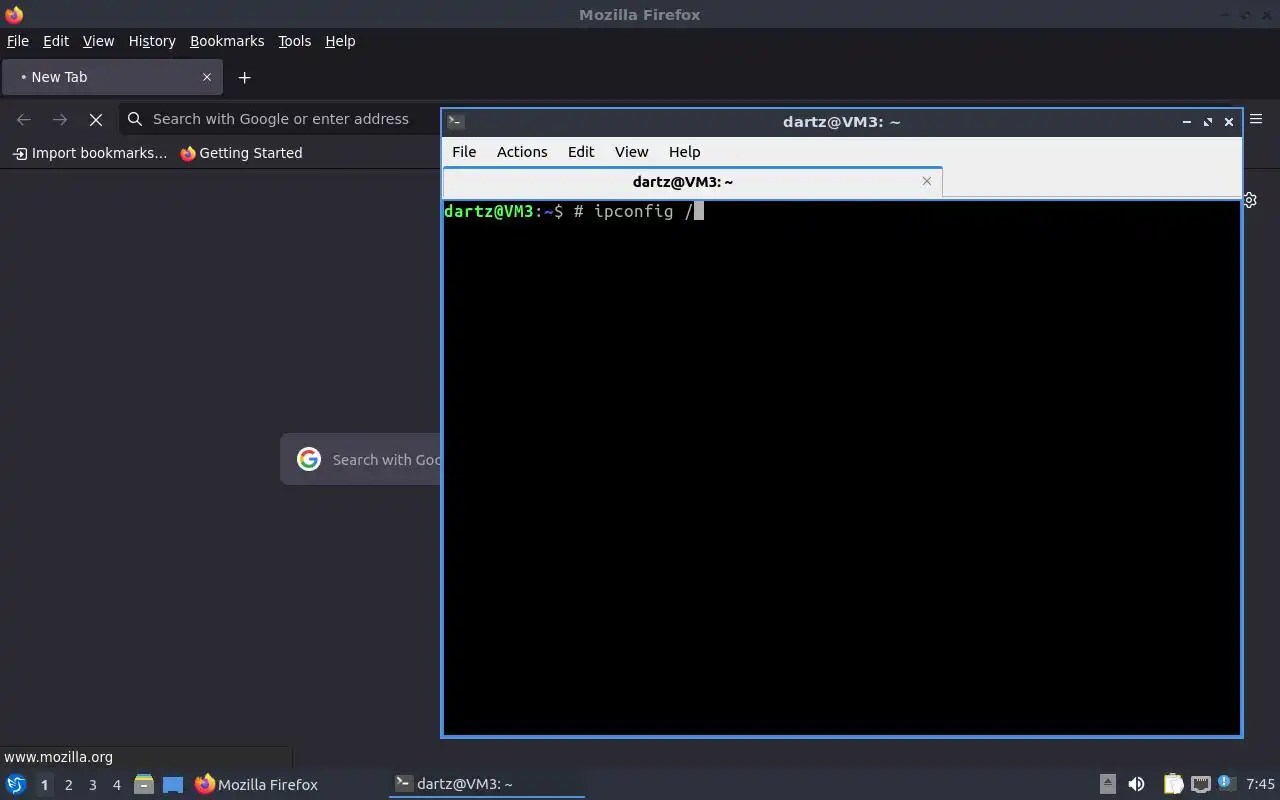Click show desktop taskbar icon
The width and height of the screenshot is (1280, 800).
173,784
